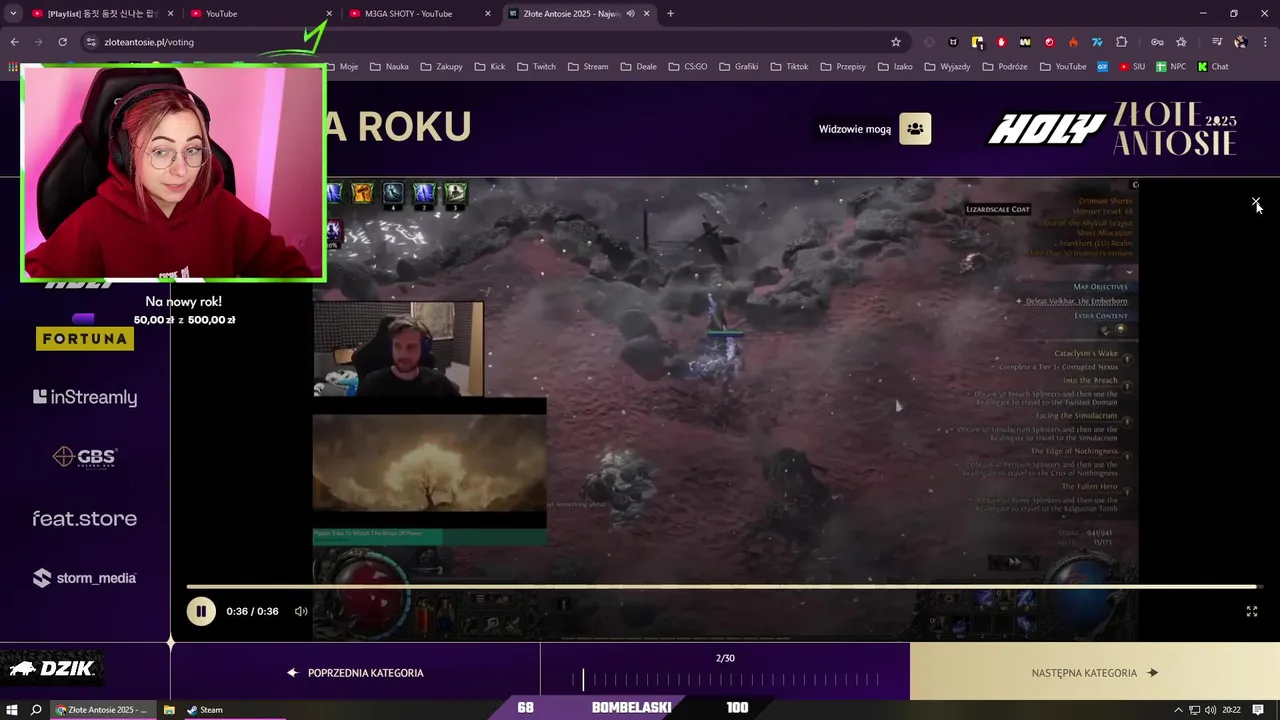This screenshot has width=1280, height=720.
Task: Bookmark this page with the star icon
Action: [x=896, y=42]
